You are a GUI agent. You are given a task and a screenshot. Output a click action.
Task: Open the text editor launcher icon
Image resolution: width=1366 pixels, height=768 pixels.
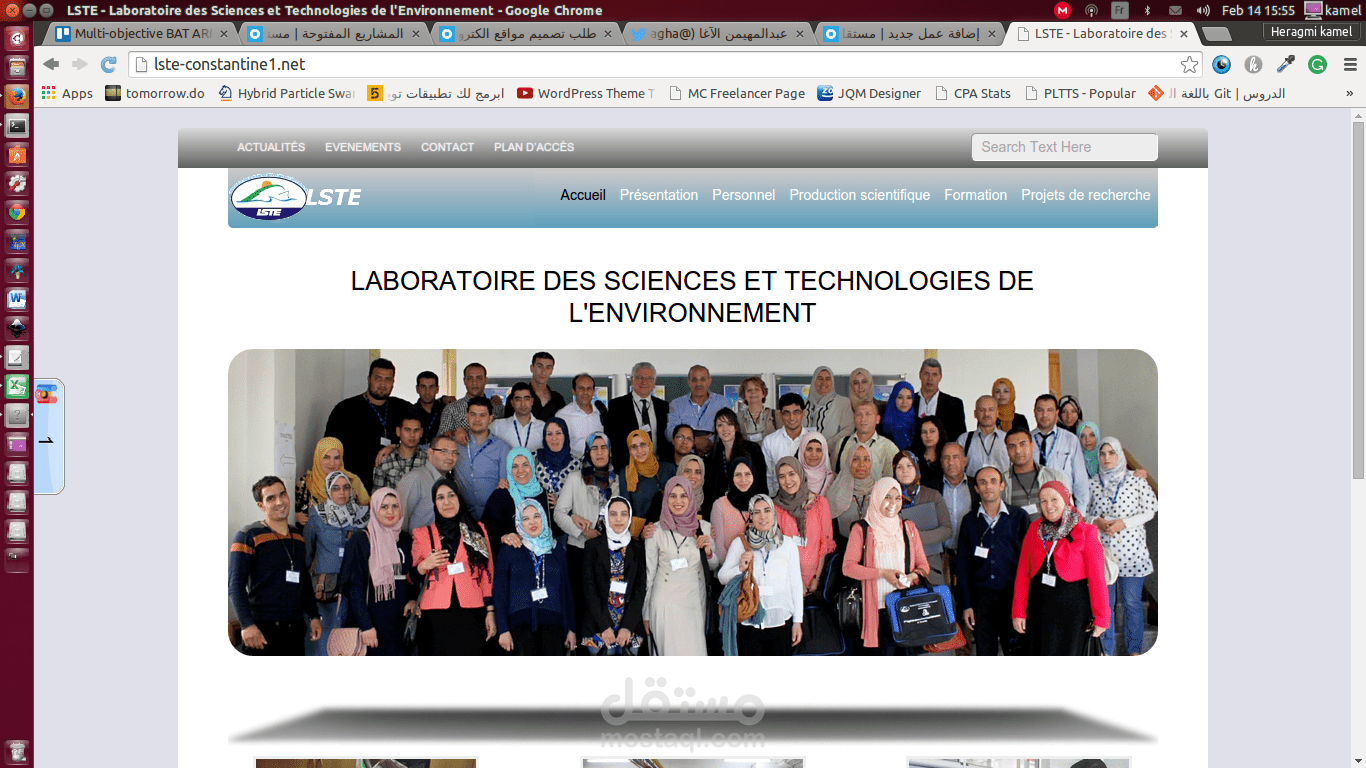click(17, 357)
